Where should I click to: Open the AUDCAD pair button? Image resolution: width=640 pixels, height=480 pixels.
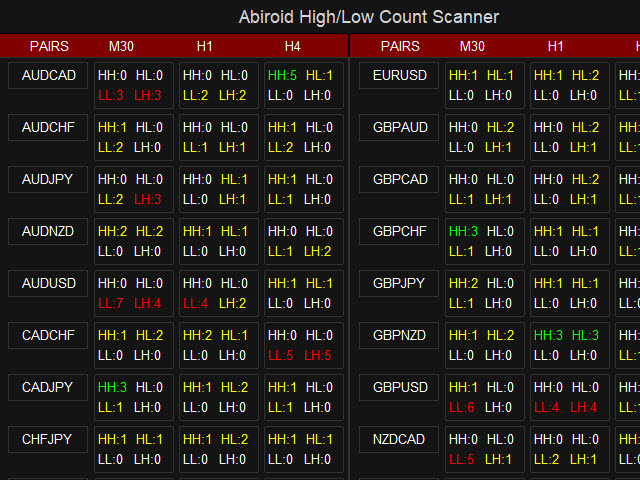tap(48, 76)
